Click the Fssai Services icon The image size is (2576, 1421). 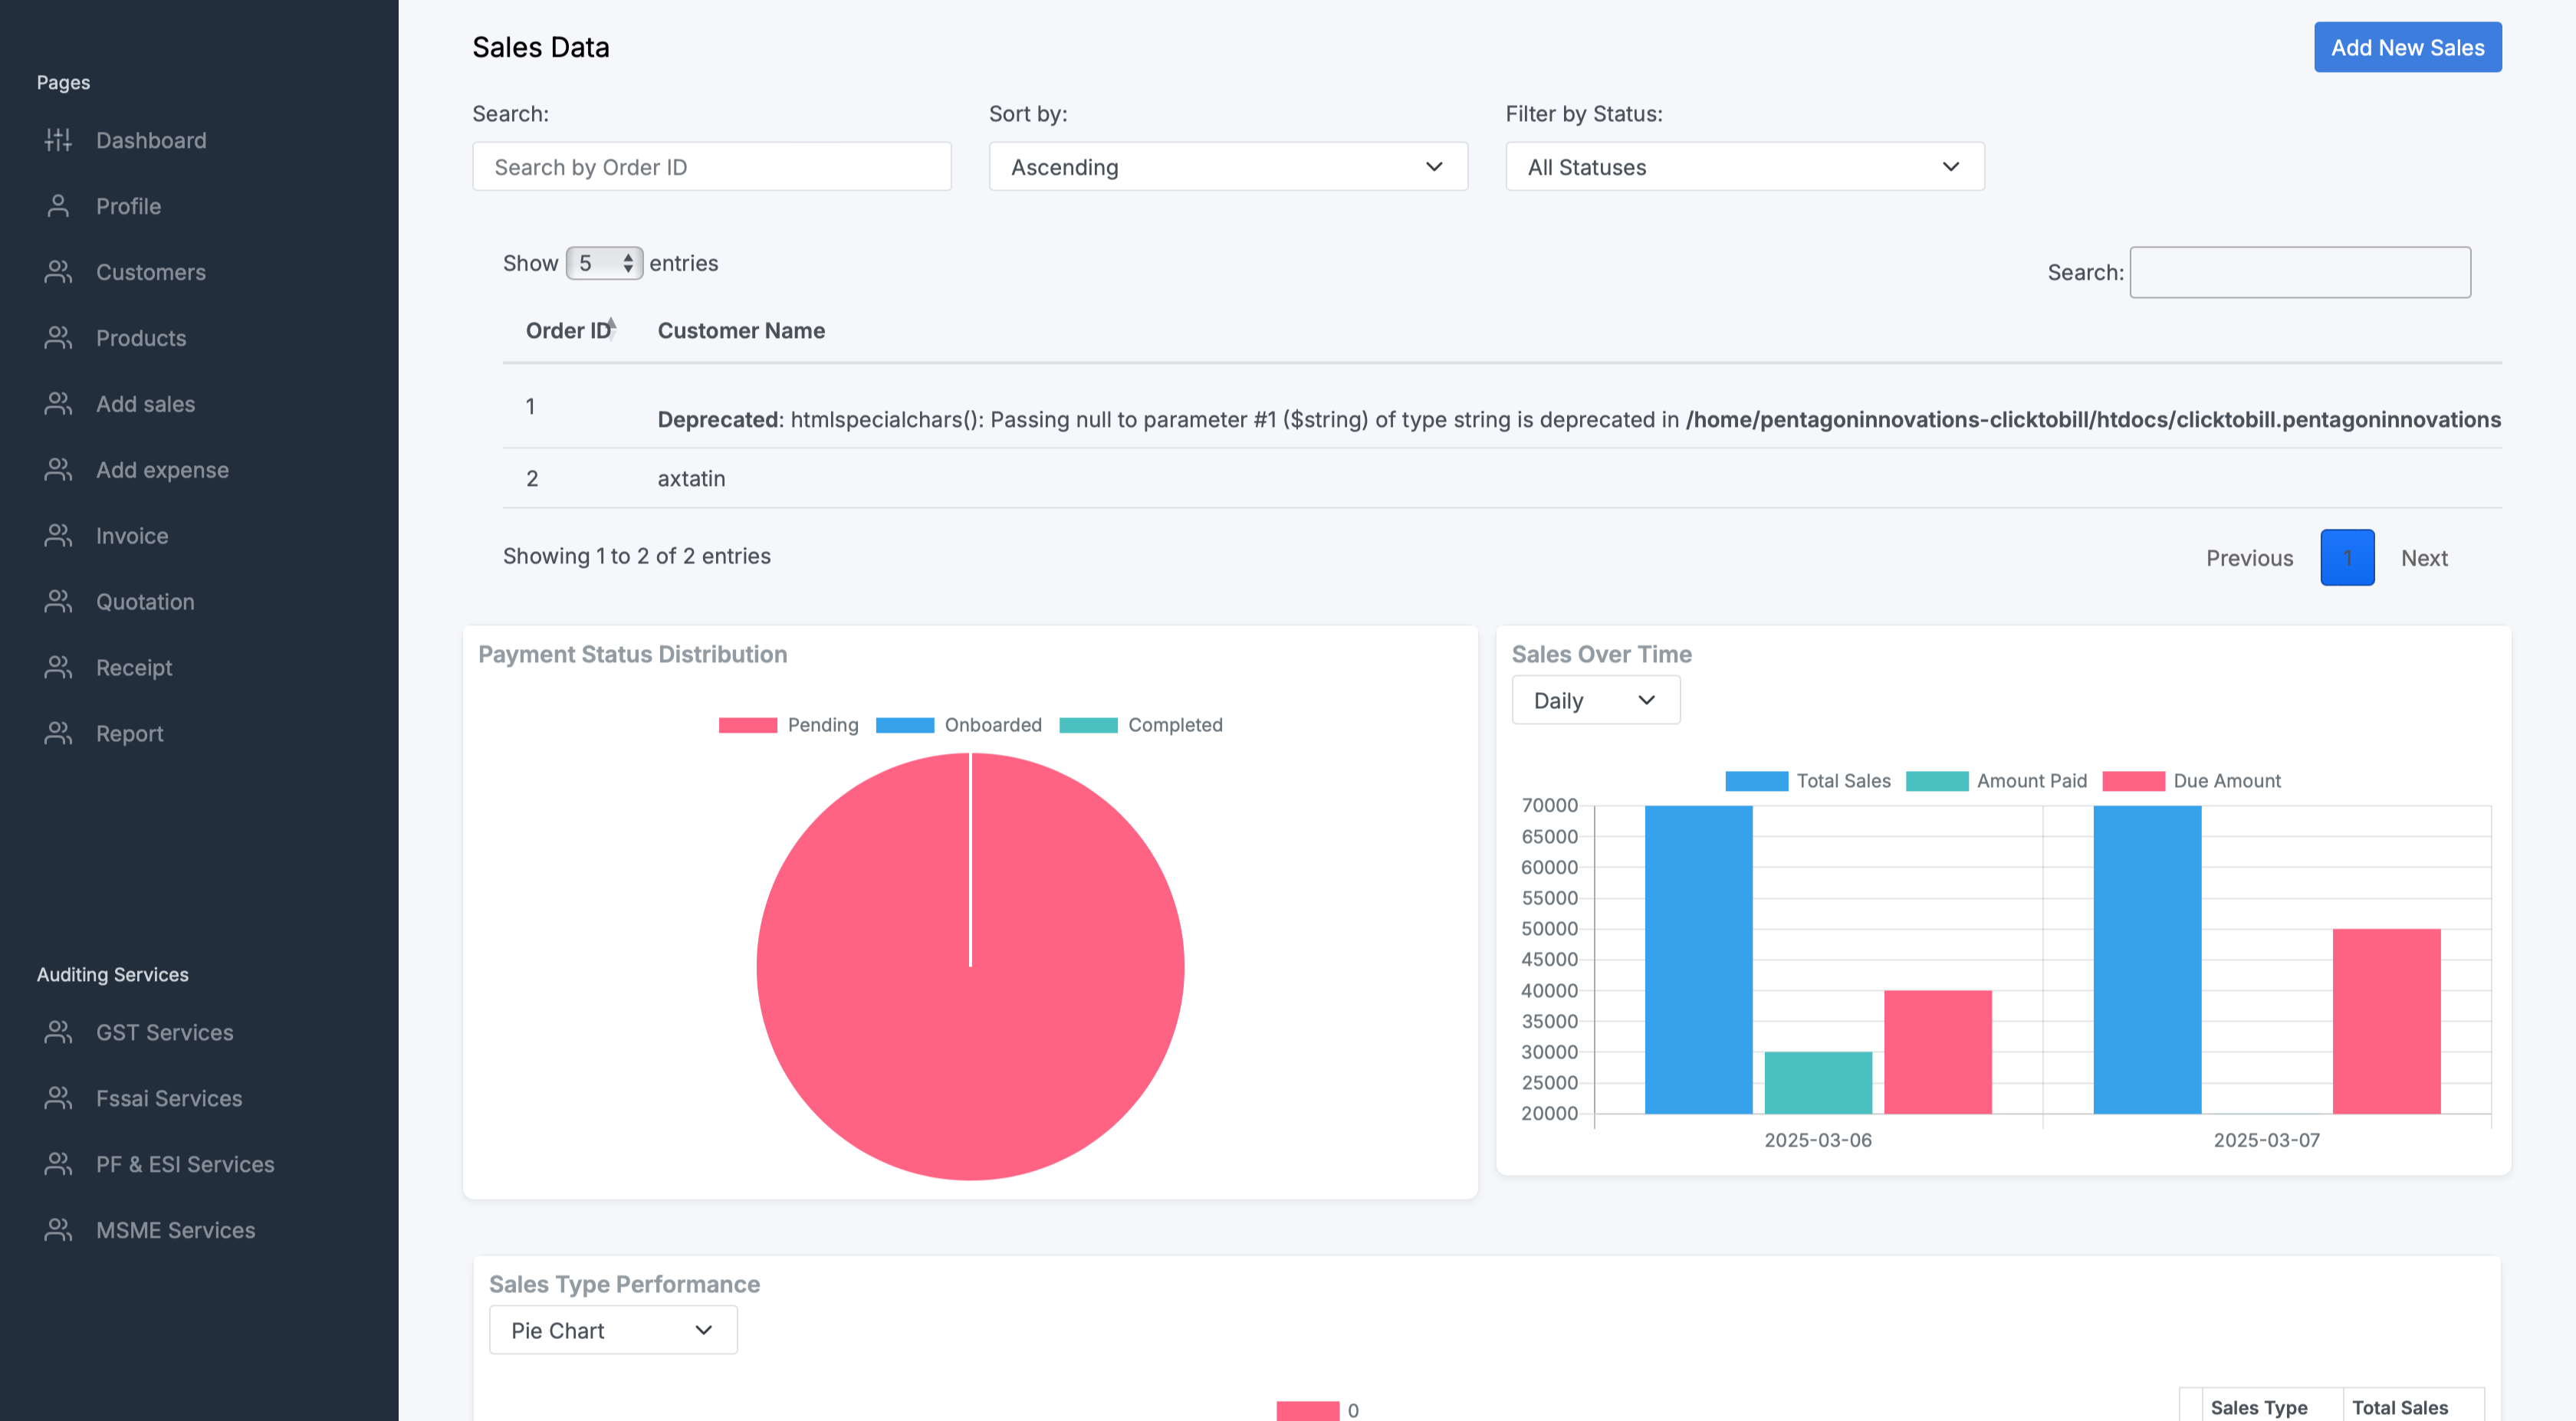(x=58, y=1098)
